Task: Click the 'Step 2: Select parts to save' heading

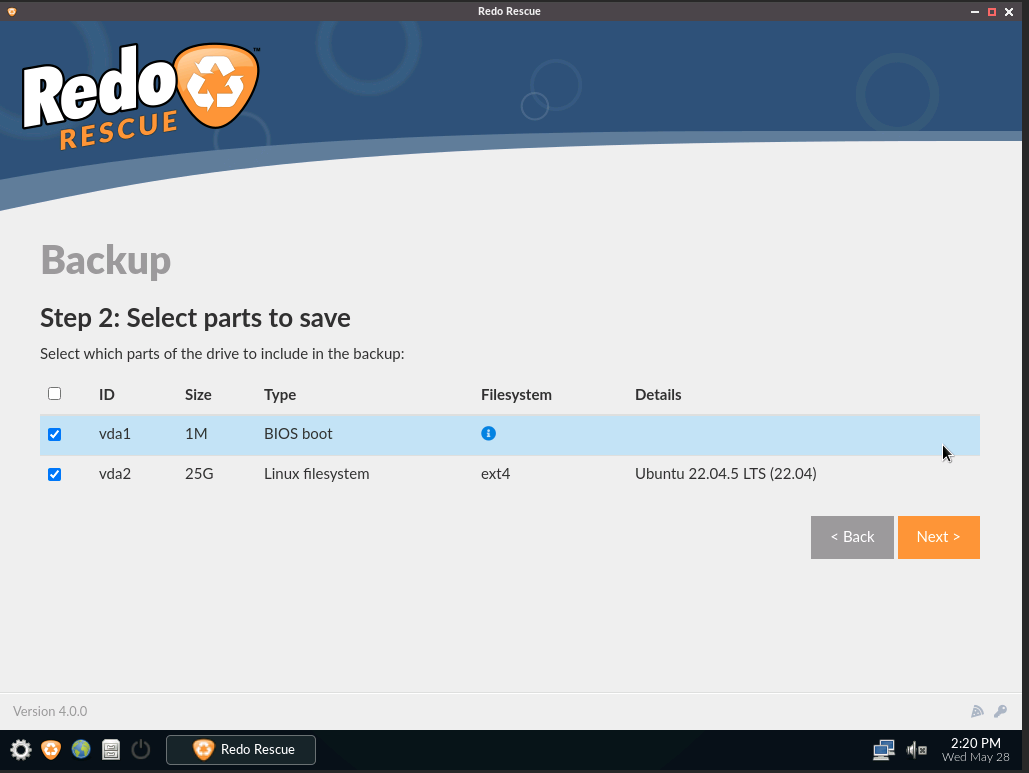Action: coord(196,318)
